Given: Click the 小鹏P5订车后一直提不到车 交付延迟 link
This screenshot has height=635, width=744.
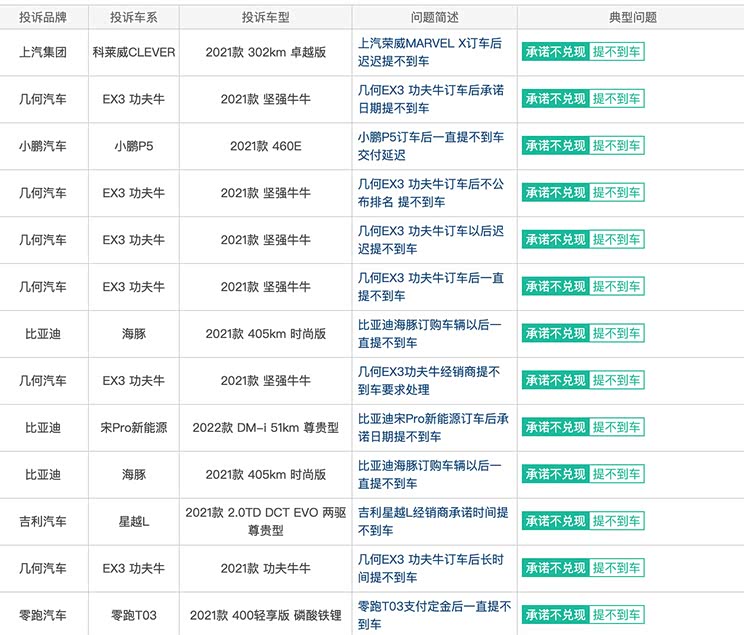Looking at the screenshot, I should pyautogui.click(x=430, y=146).
